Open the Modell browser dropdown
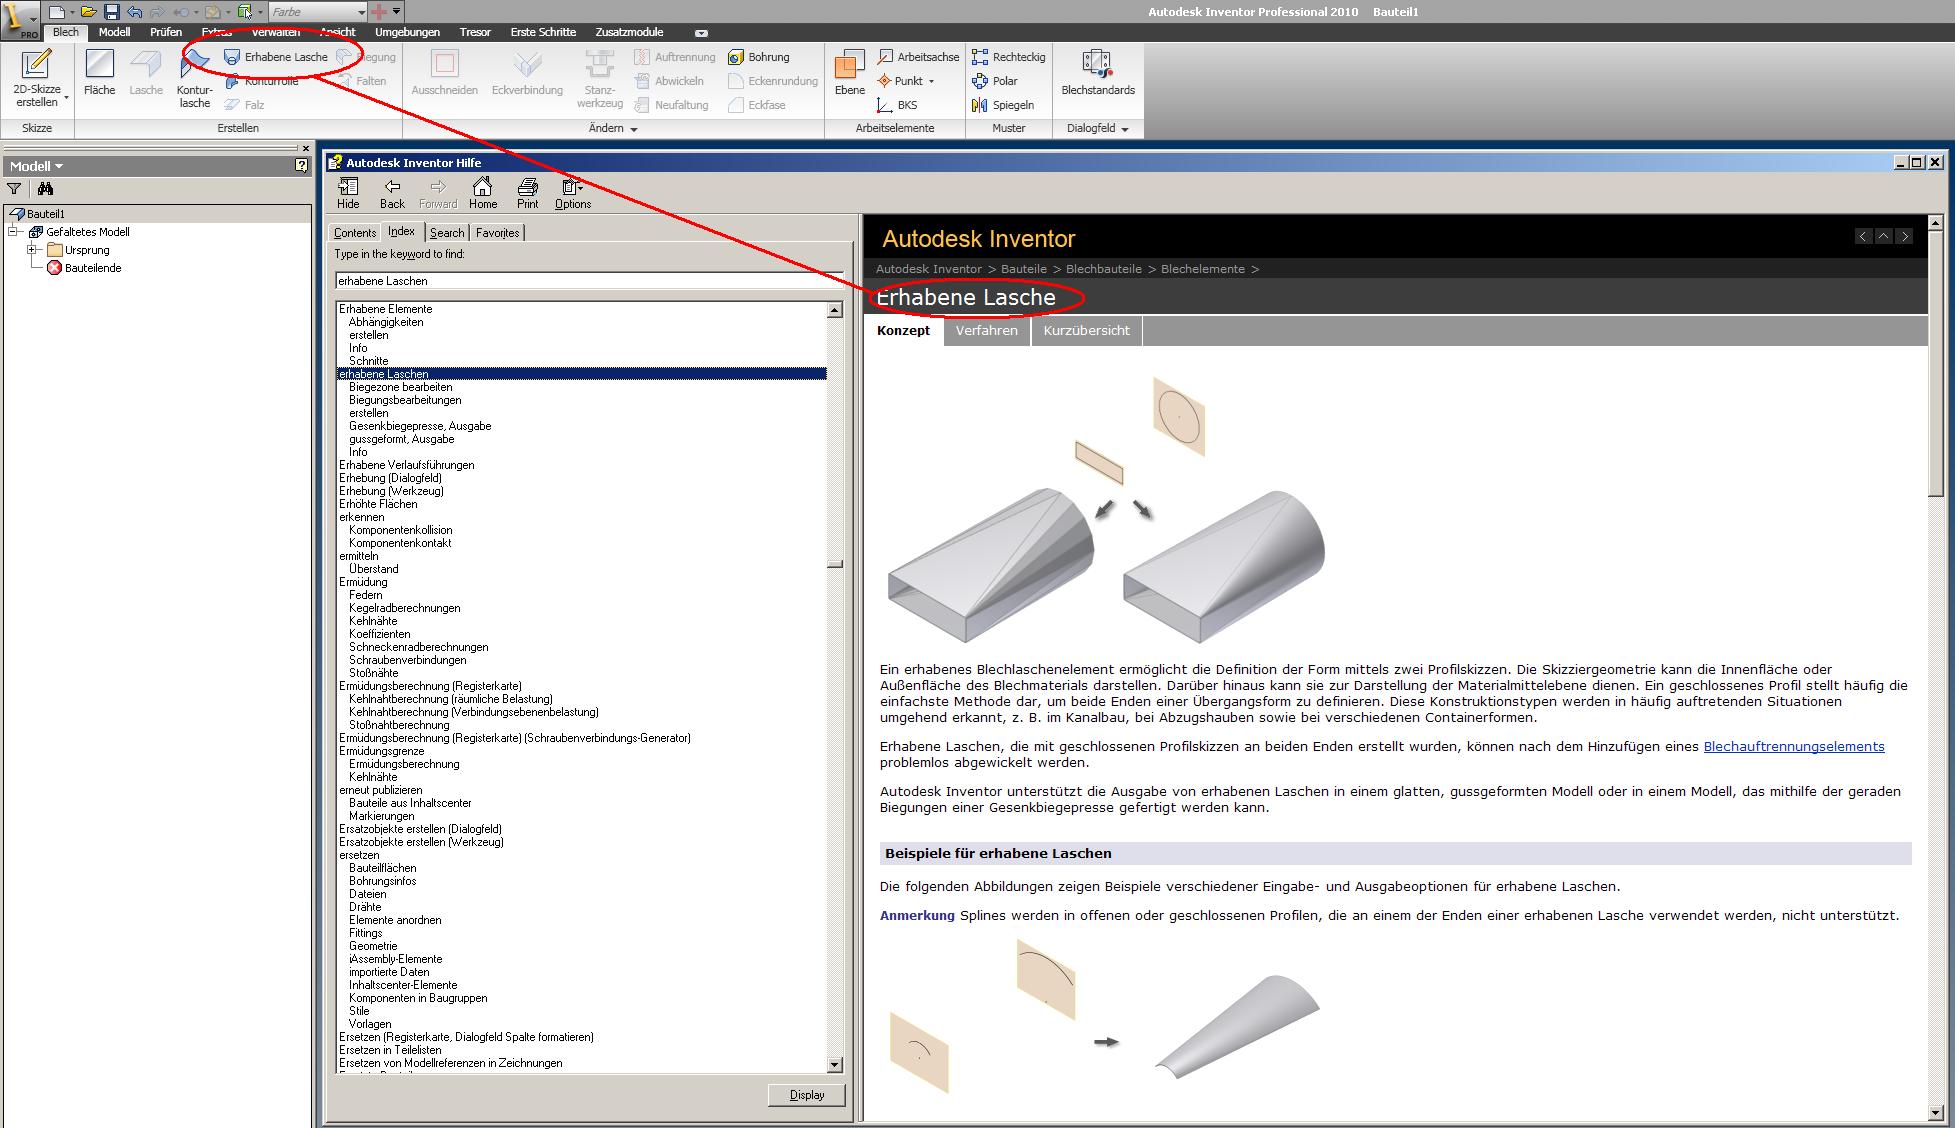This screenshot has width=1955, height=1128. coord(59,166)
